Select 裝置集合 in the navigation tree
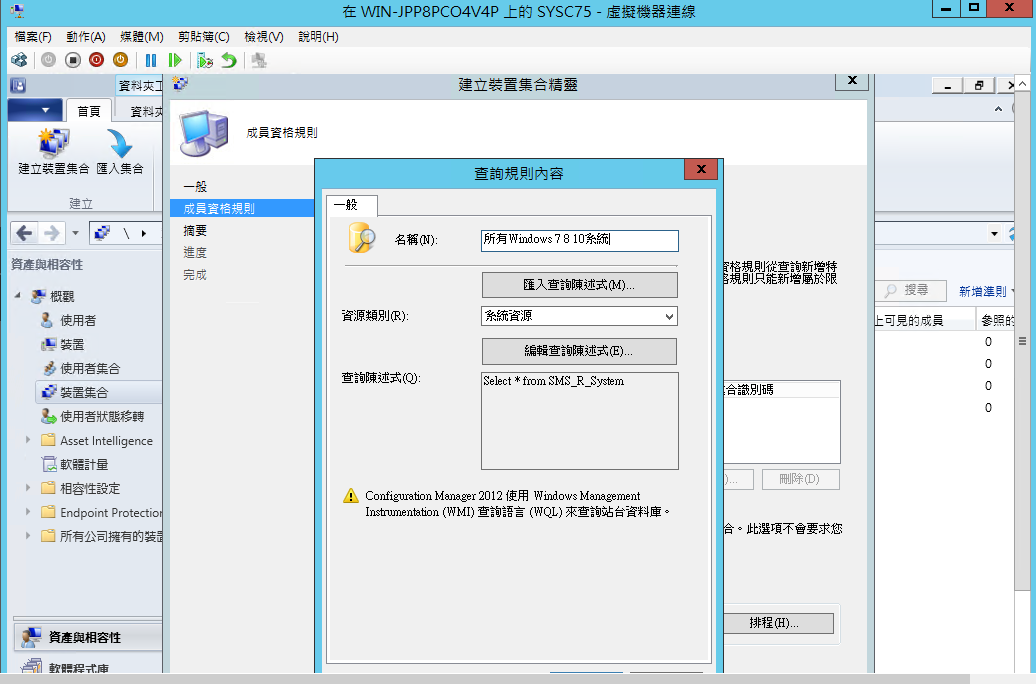Screen dimensions: 1036x684 click(84, 393)
